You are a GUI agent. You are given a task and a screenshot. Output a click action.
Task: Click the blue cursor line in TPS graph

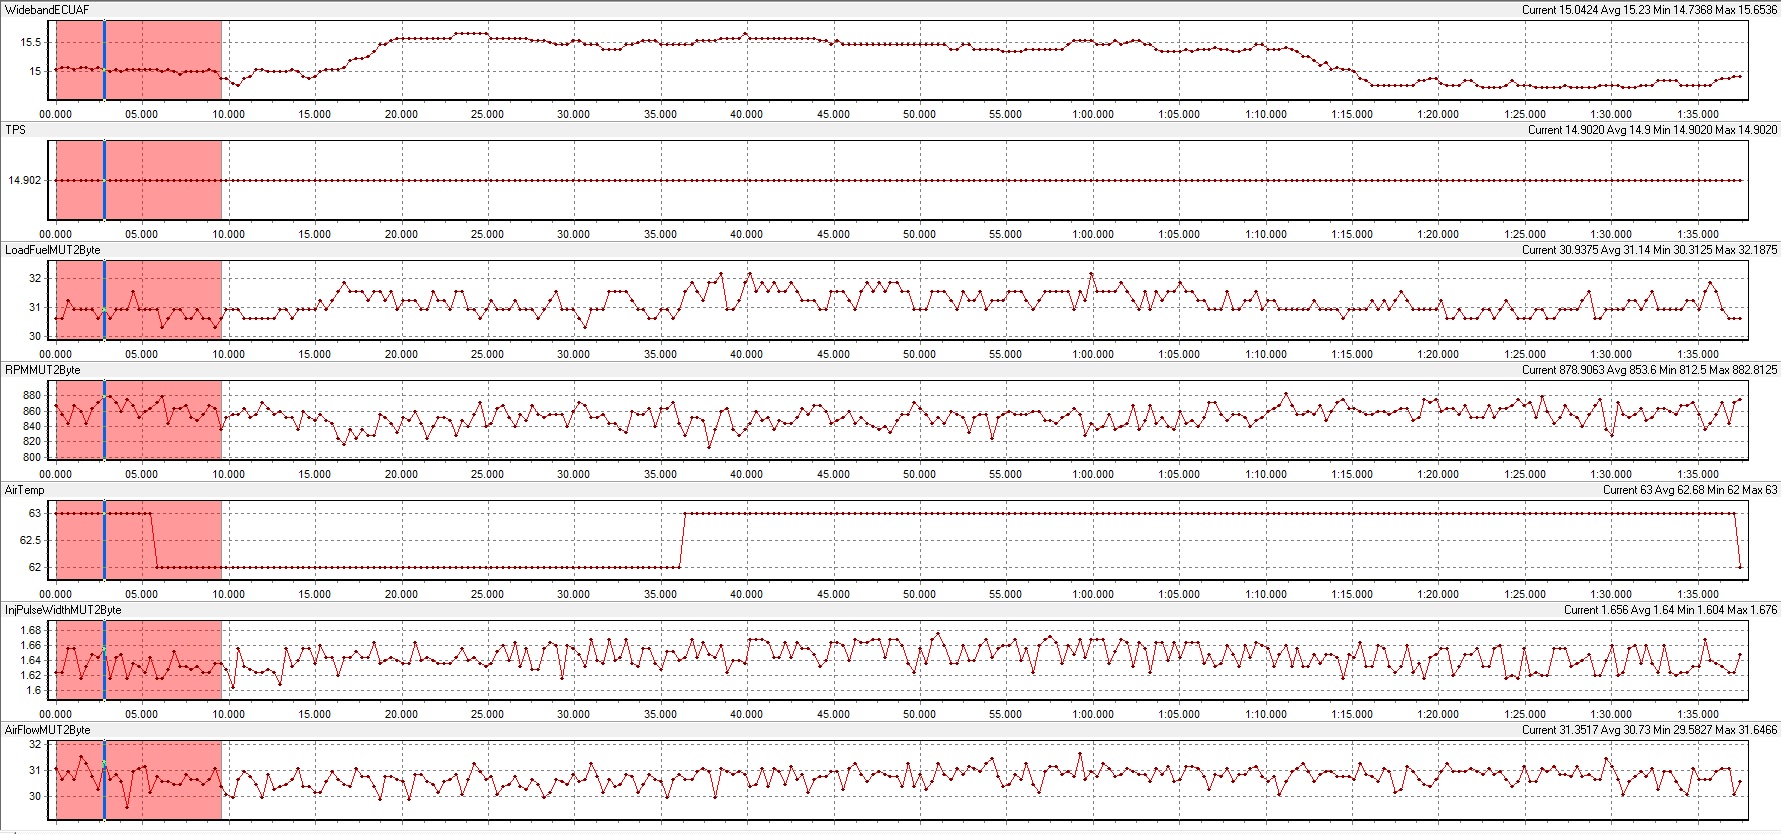(104, 180)
